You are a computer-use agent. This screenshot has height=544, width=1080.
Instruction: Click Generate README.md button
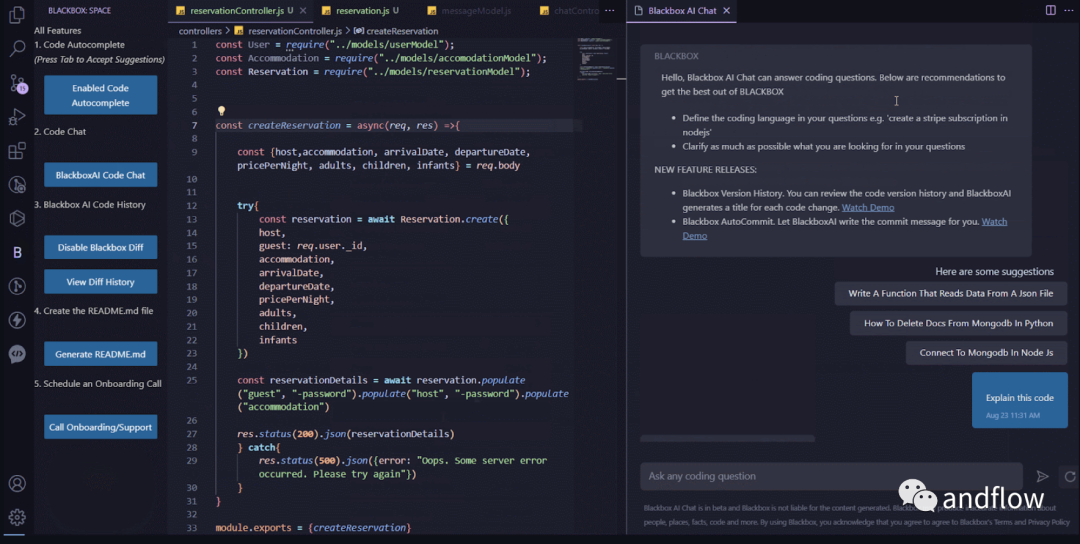click(x=101, y=354)
